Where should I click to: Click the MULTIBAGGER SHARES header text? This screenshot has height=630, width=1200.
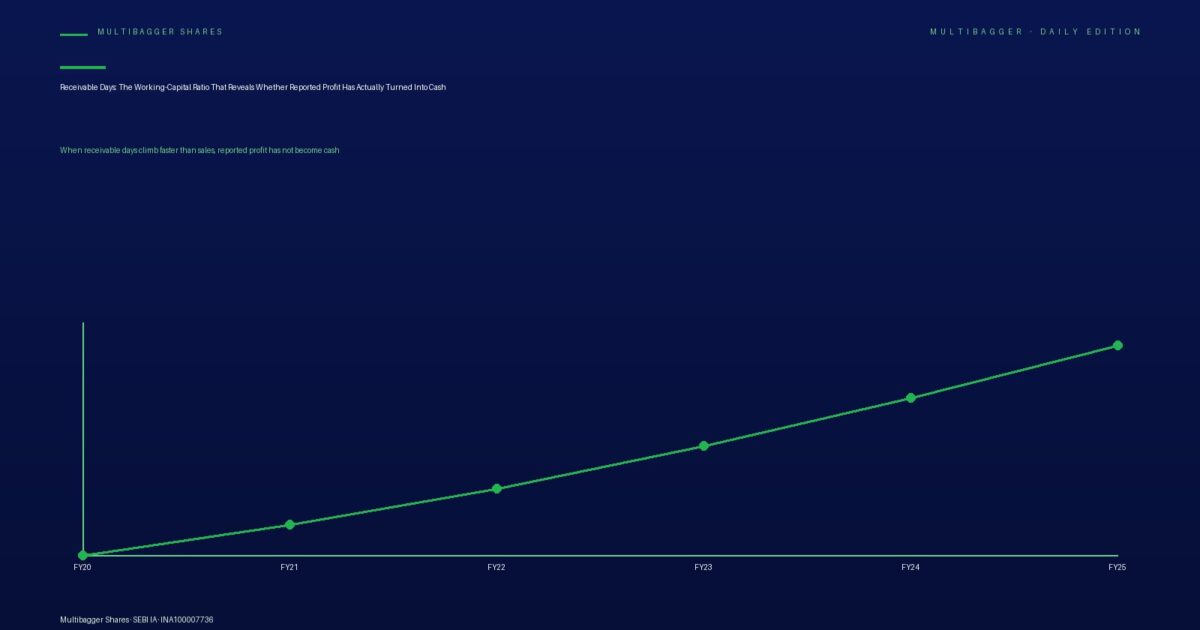(160, 32)
